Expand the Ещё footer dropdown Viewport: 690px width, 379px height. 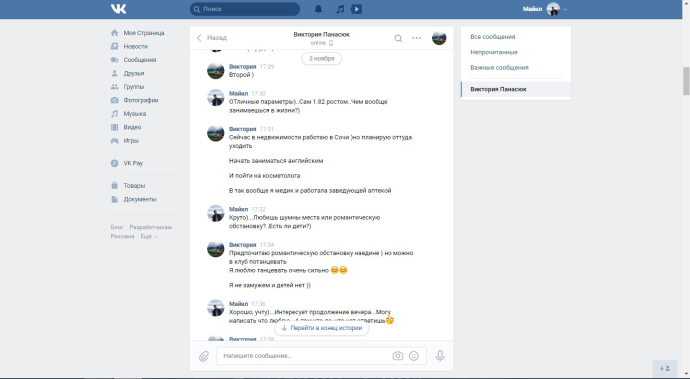pyautogui.click(x=149, y=236)
